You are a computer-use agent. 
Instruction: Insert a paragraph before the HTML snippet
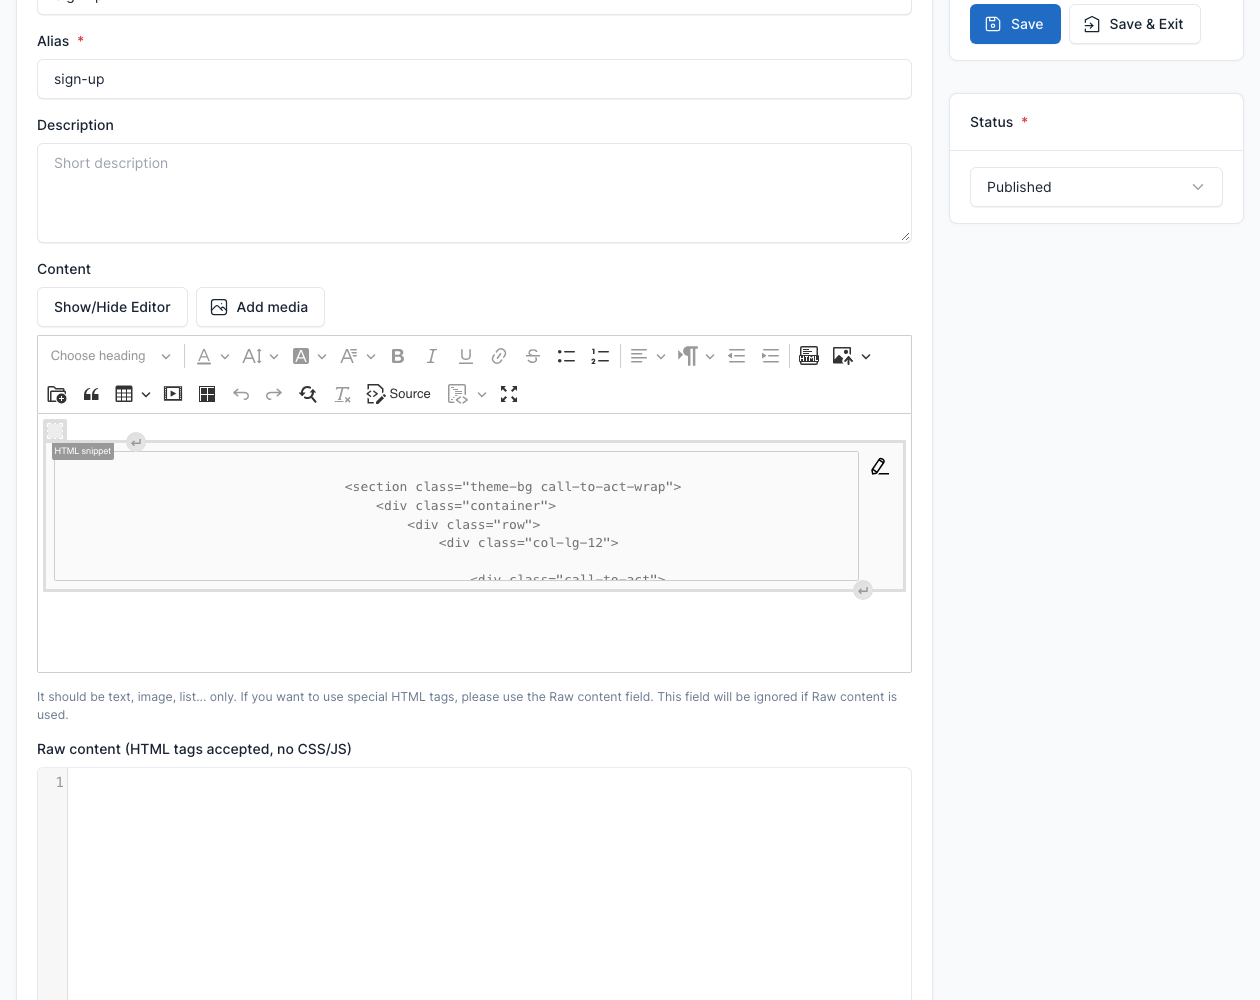(x=136, y=442)
